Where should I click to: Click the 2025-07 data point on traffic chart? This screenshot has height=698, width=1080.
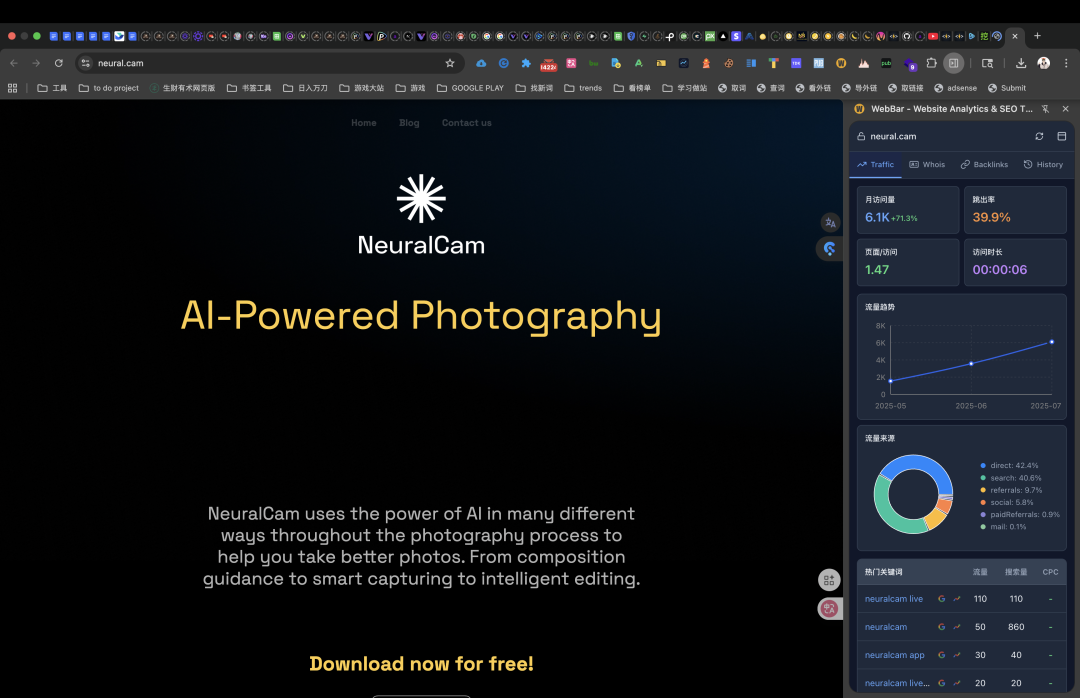1051,342
